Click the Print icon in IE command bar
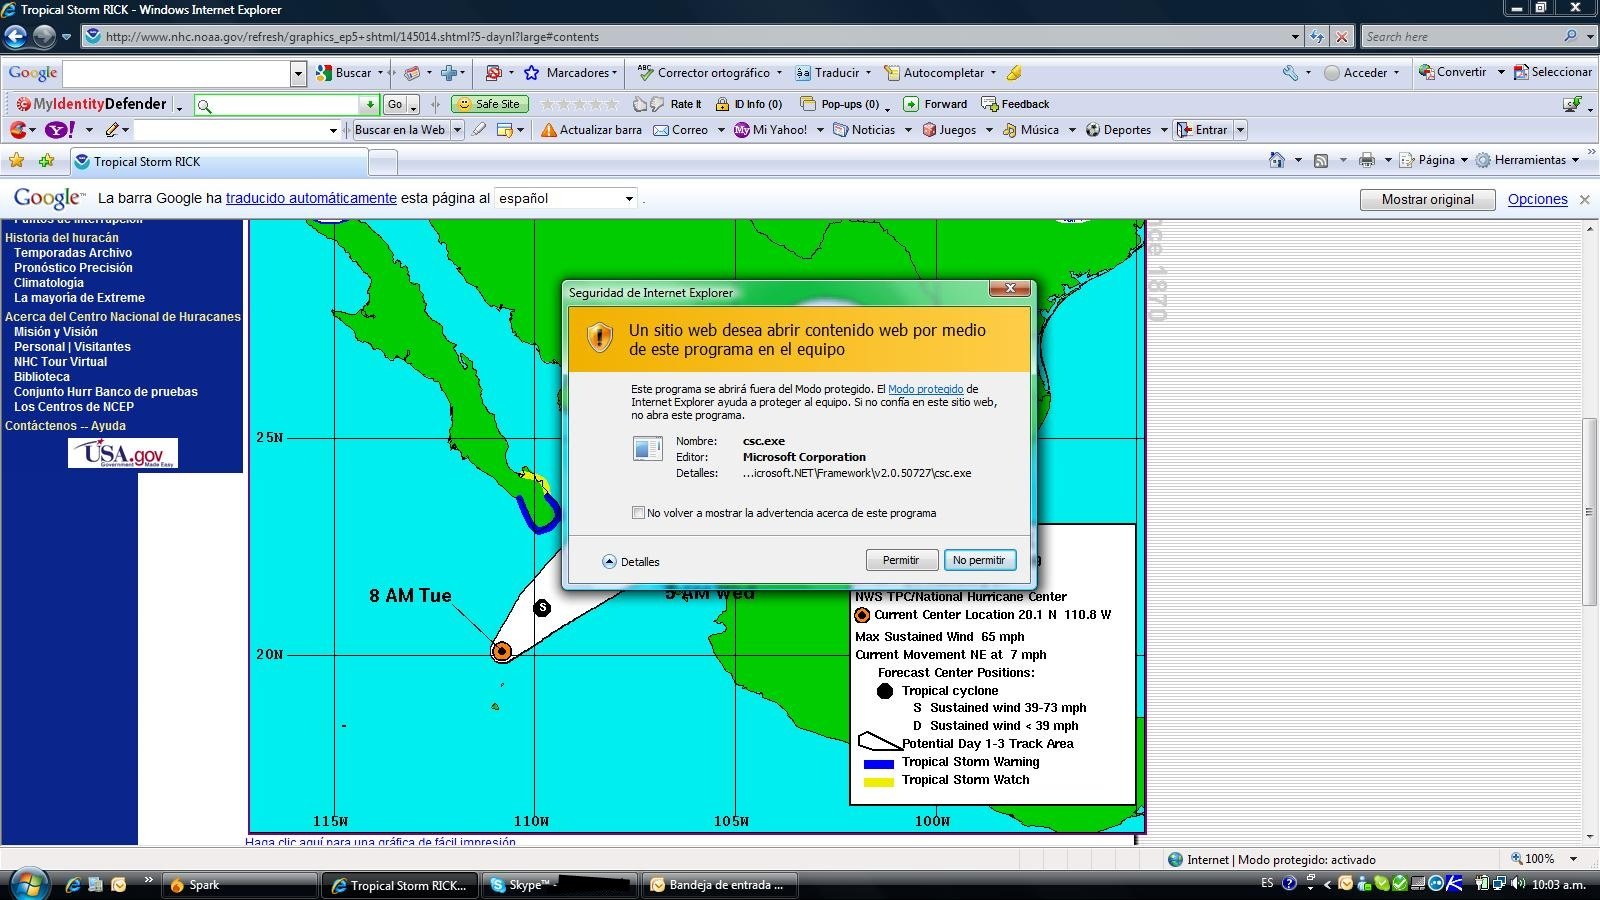The height and width of the screenshot is (900, 1600). pyautogui.click(x=1367, y=160)
